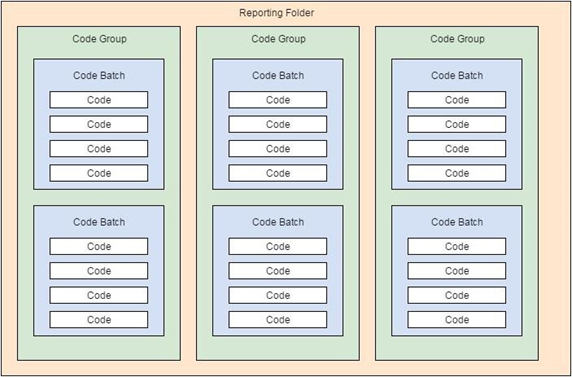Click lower Code Batch title in left group
Image resolution: width=572 pixels, height=377 pixels.
[99, 222]
